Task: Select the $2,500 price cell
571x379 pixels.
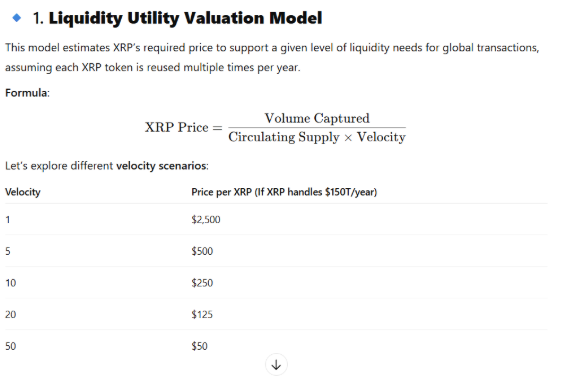Action: 206,220
